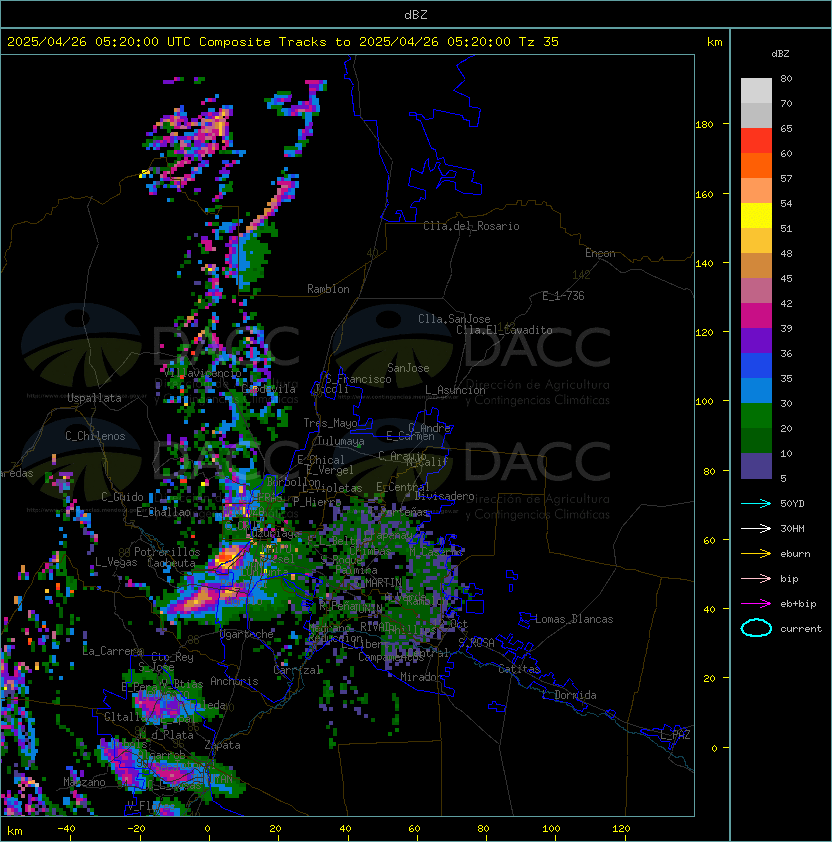
Task: Click the 'Clla.El_Cavadito' map label
Action: tap(504, 330)
